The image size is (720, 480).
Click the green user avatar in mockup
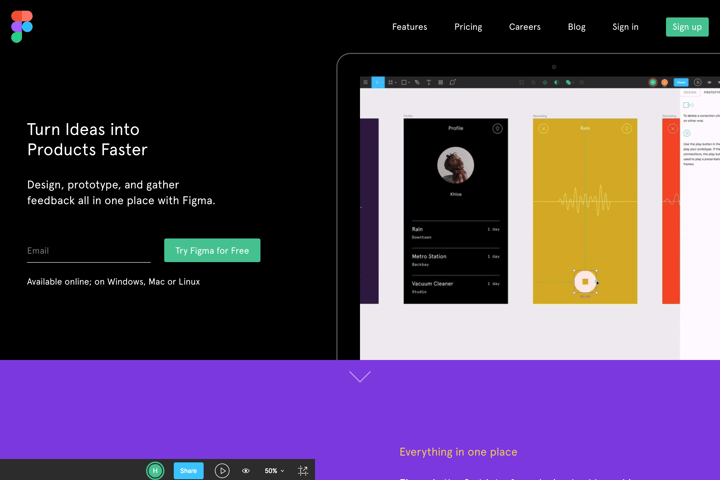click(x=652, y=82)
